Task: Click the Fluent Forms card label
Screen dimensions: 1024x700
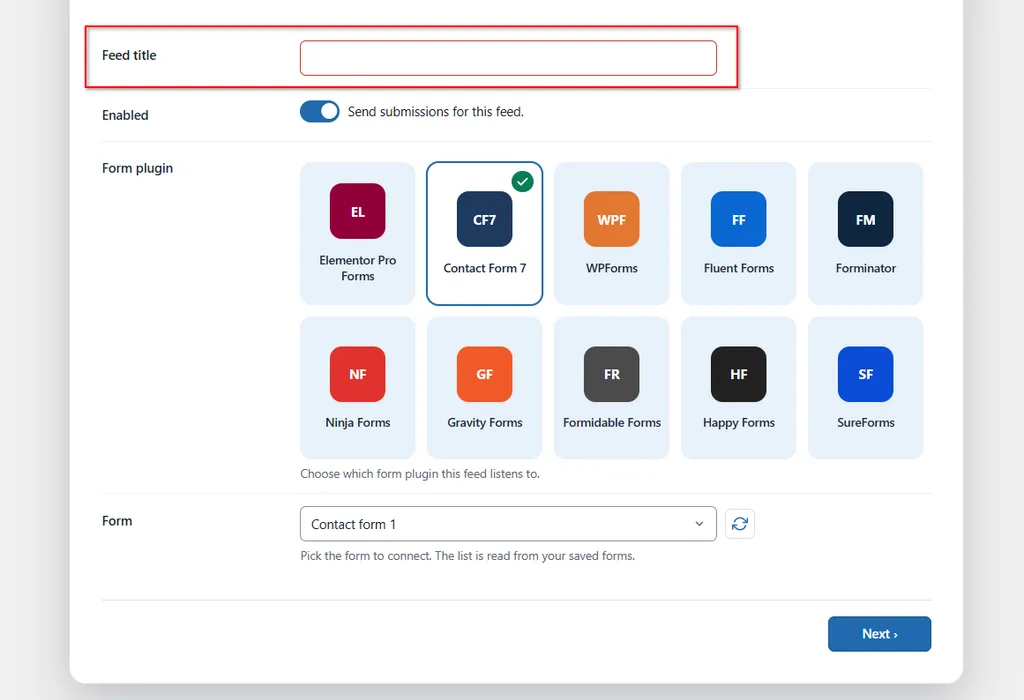Action: point(739,268)
